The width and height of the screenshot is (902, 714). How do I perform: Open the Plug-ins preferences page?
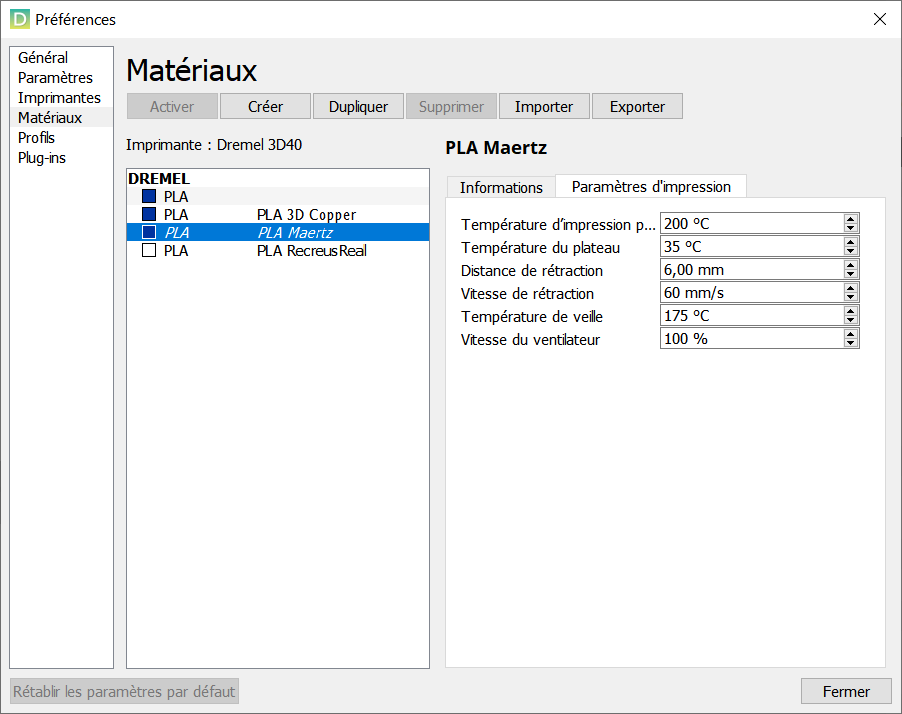[x=61, y=158]
